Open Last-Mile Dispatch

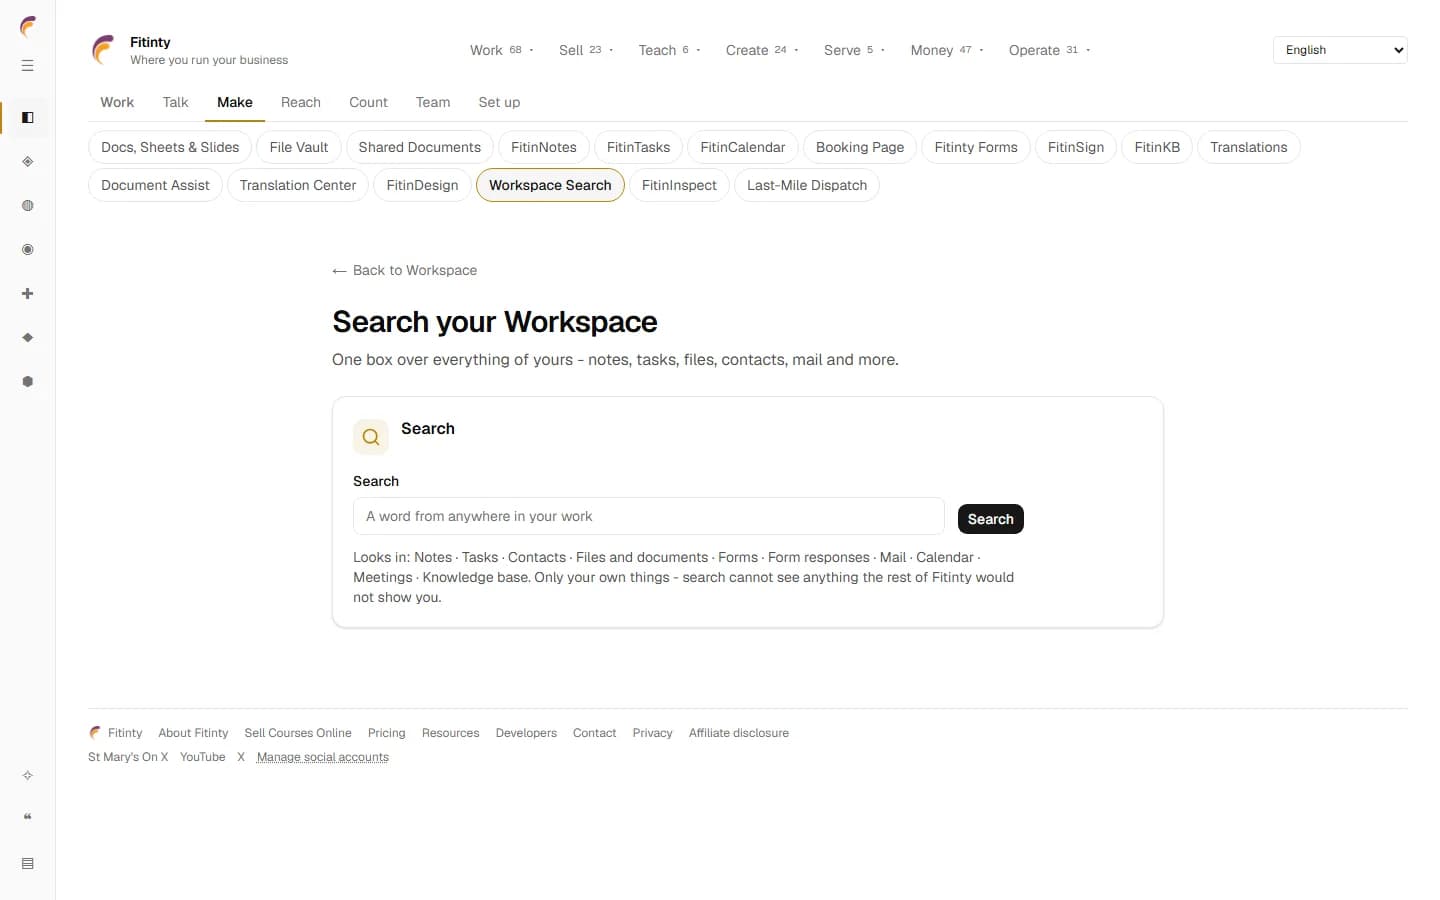pyautogui.click(x=807, y=185)
